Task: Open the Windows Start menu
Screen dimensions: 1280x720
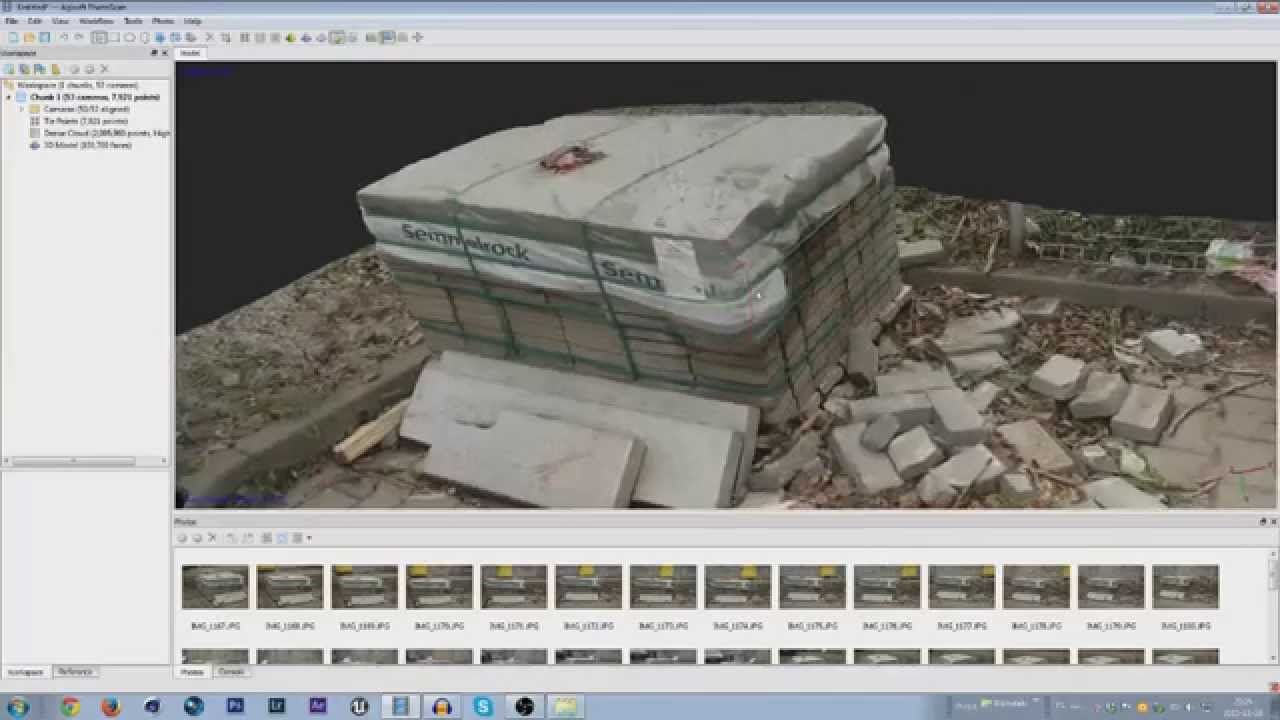Action: coord(18,706)
